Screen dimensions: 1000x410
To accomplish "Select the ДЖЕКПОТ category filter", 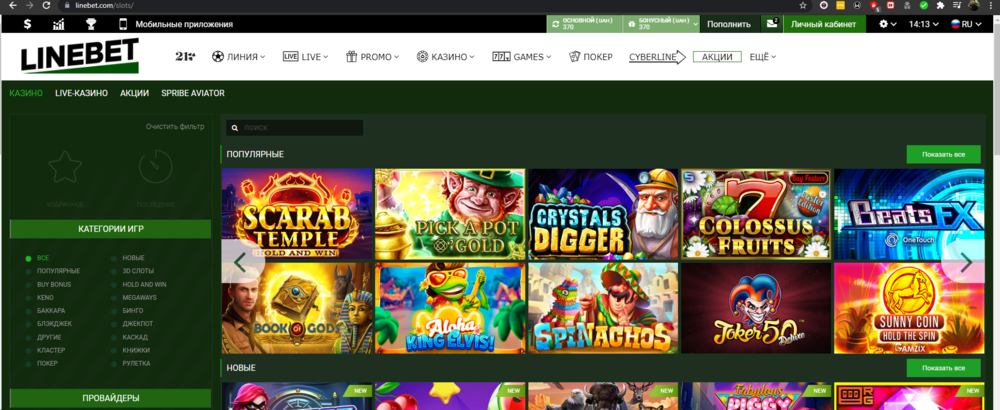I will tap(138, 324).
